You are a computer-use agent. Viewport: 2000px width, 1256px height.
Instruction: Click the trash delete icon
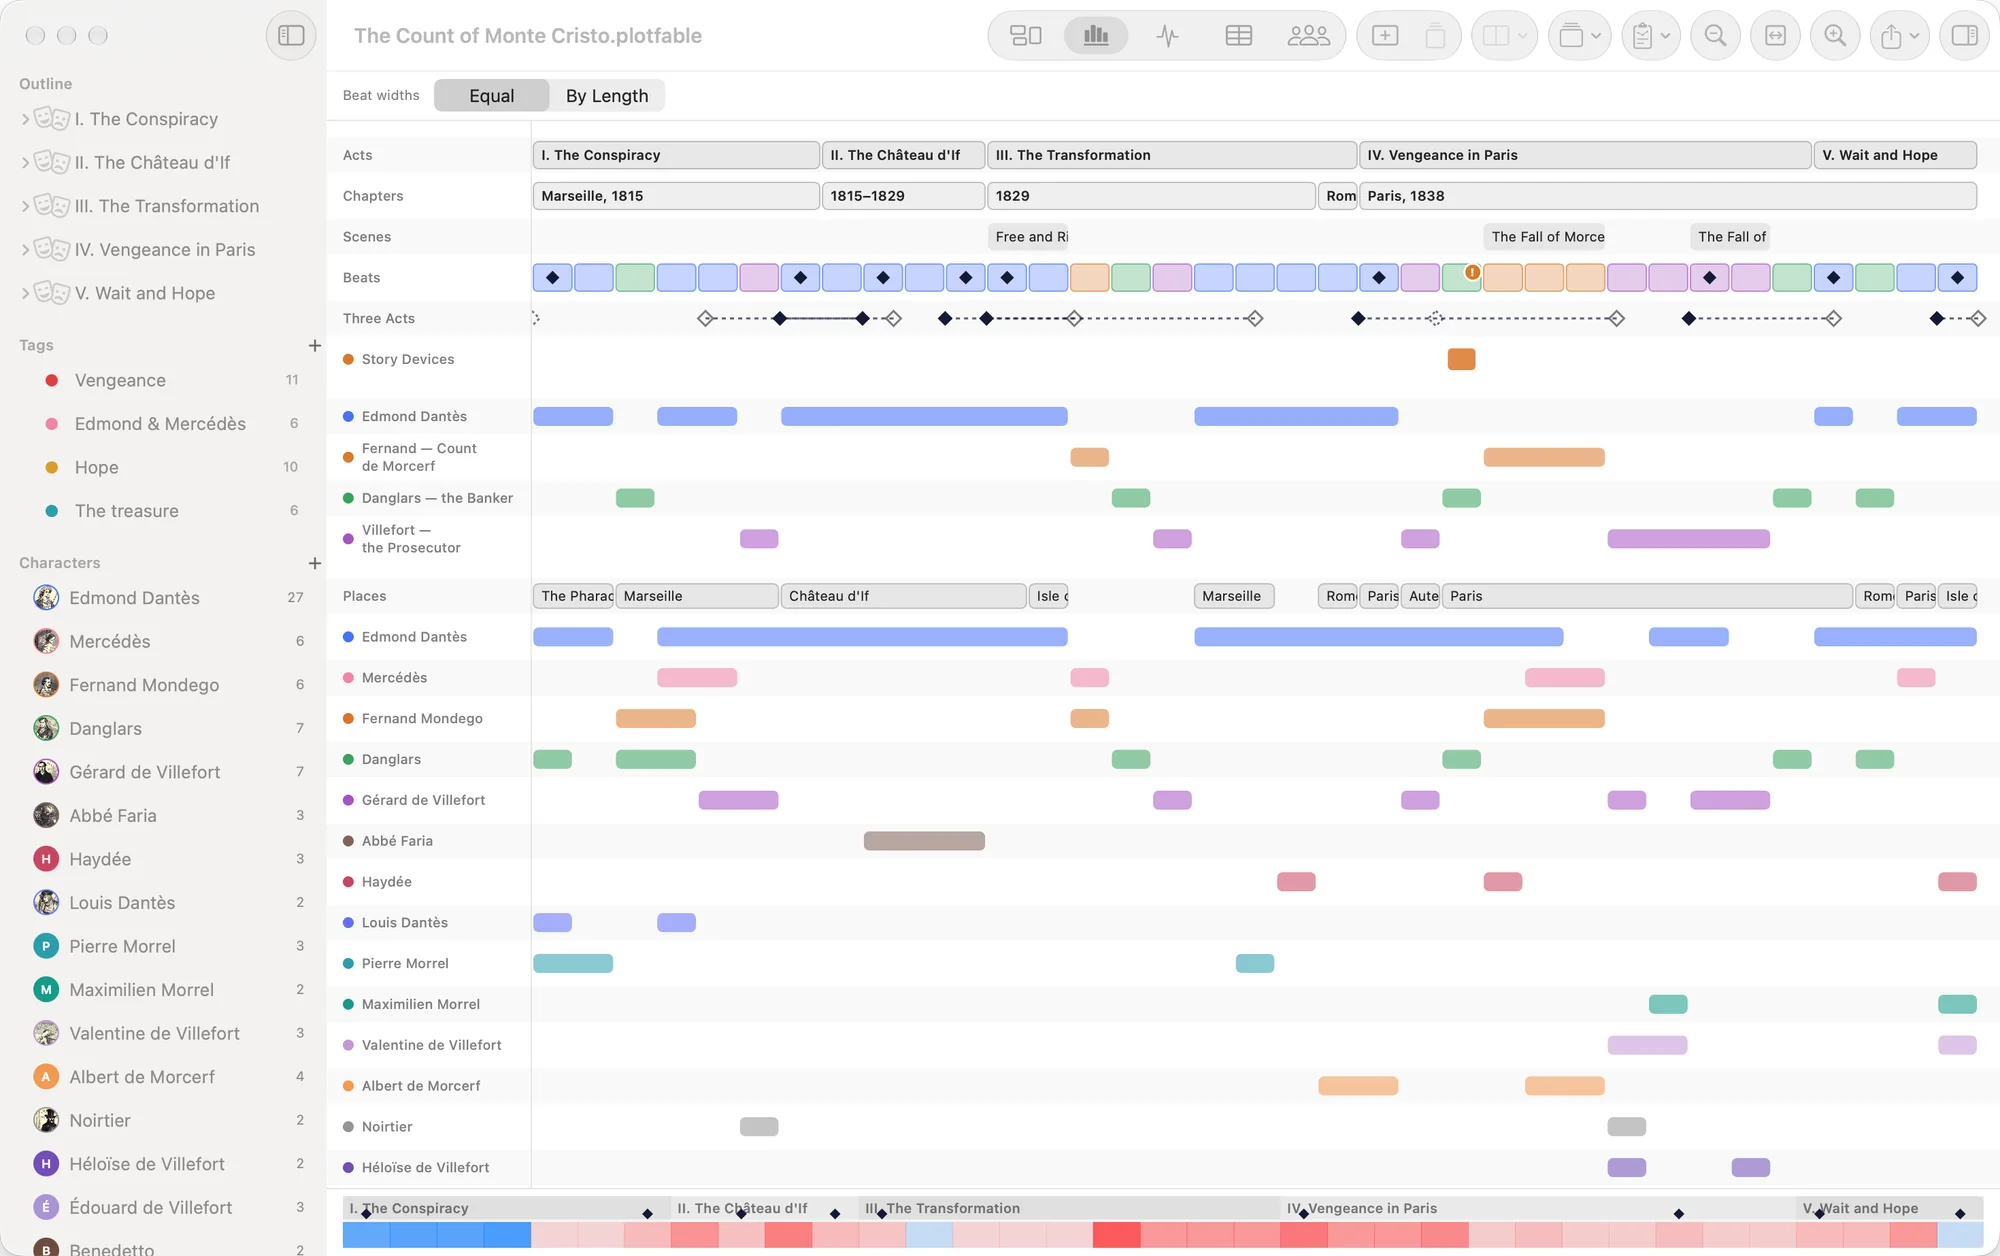coord(1435,35)
